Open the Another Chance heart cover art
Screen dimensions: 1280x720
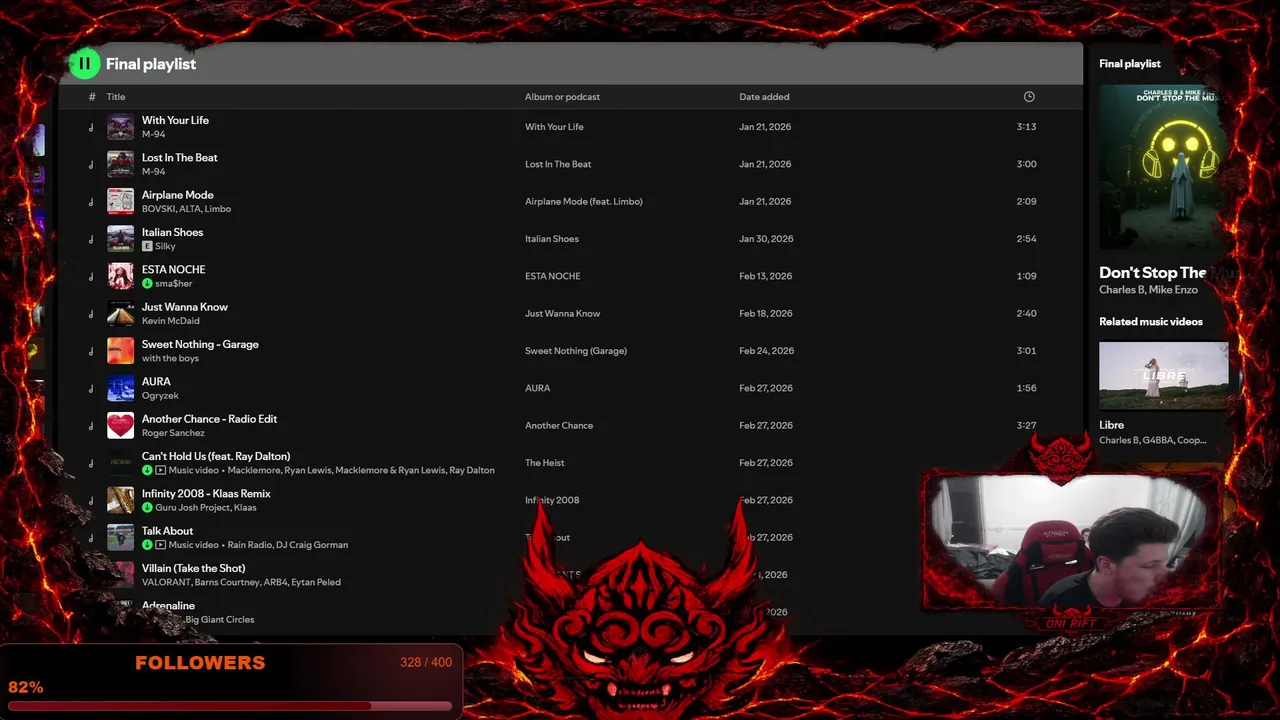click(x=120, y=425)
